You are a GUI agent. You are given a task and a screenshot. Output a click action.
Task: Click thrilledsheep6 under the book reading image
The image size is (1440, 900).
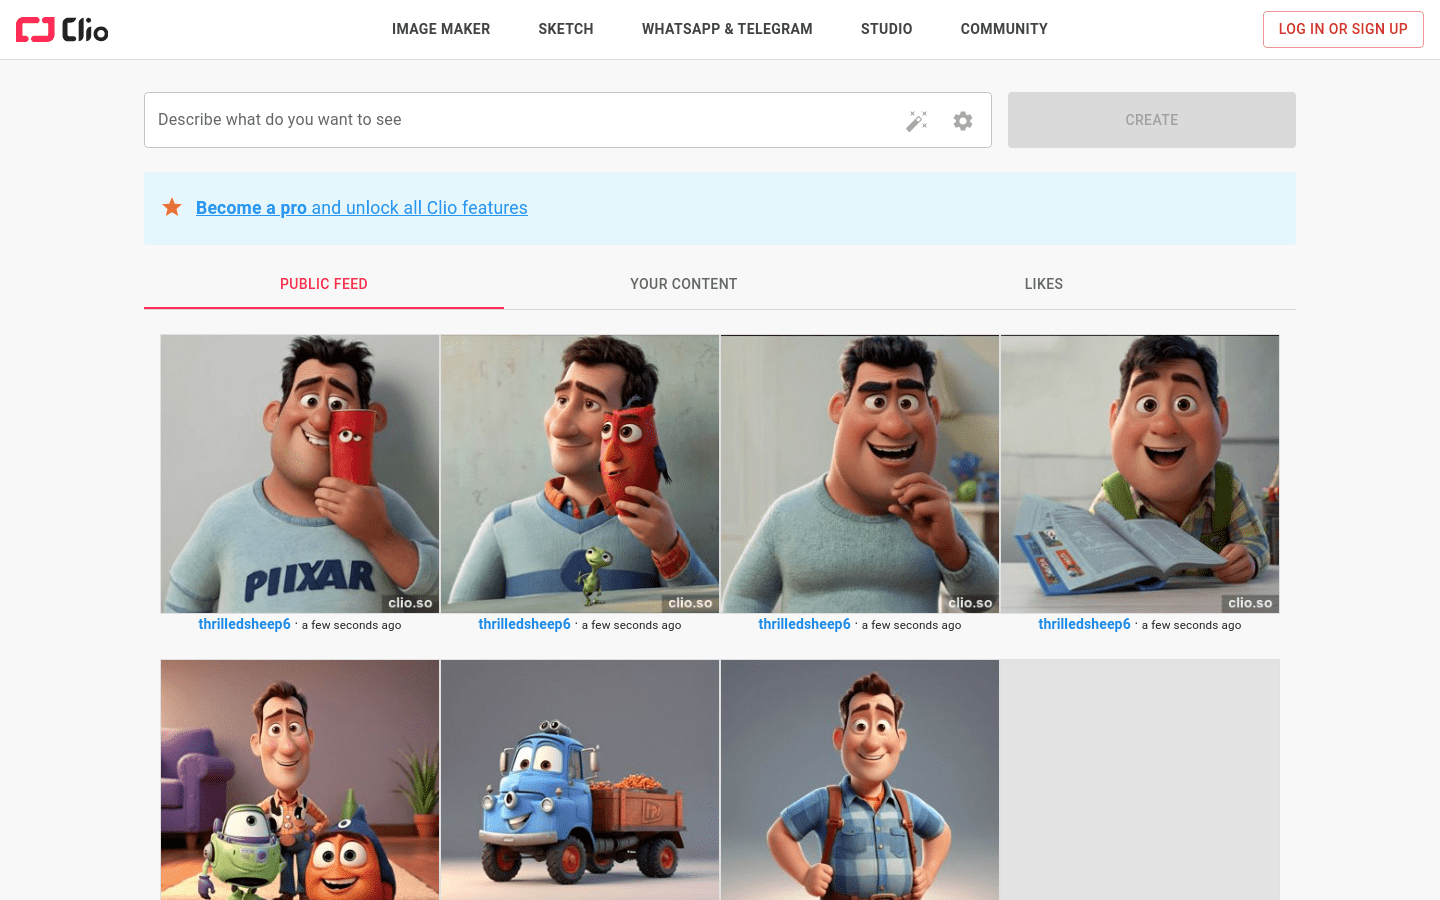(x=1084, y=624)
